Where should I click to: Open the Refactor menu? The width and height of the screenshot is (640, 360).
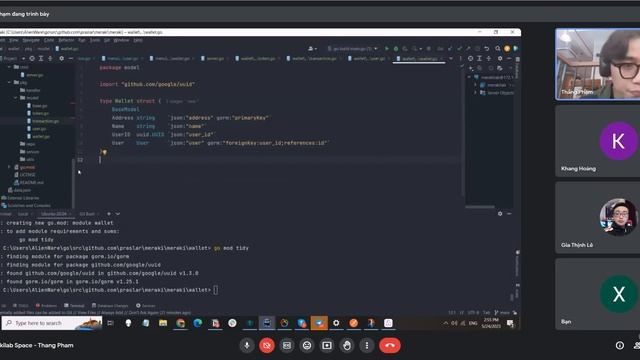(x=66, y=40)
